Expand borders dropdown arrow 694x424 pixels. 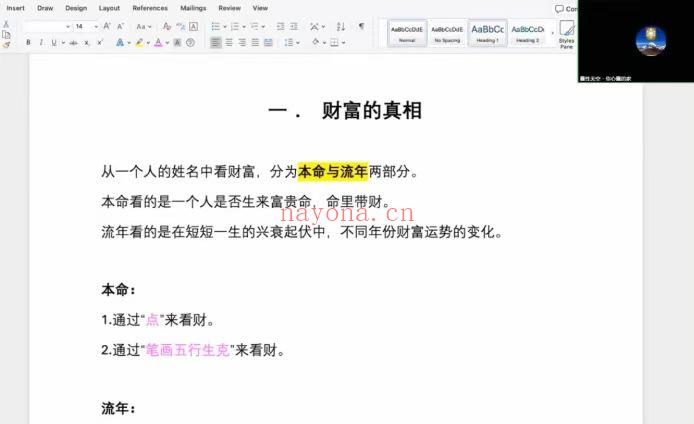[343, 43]
